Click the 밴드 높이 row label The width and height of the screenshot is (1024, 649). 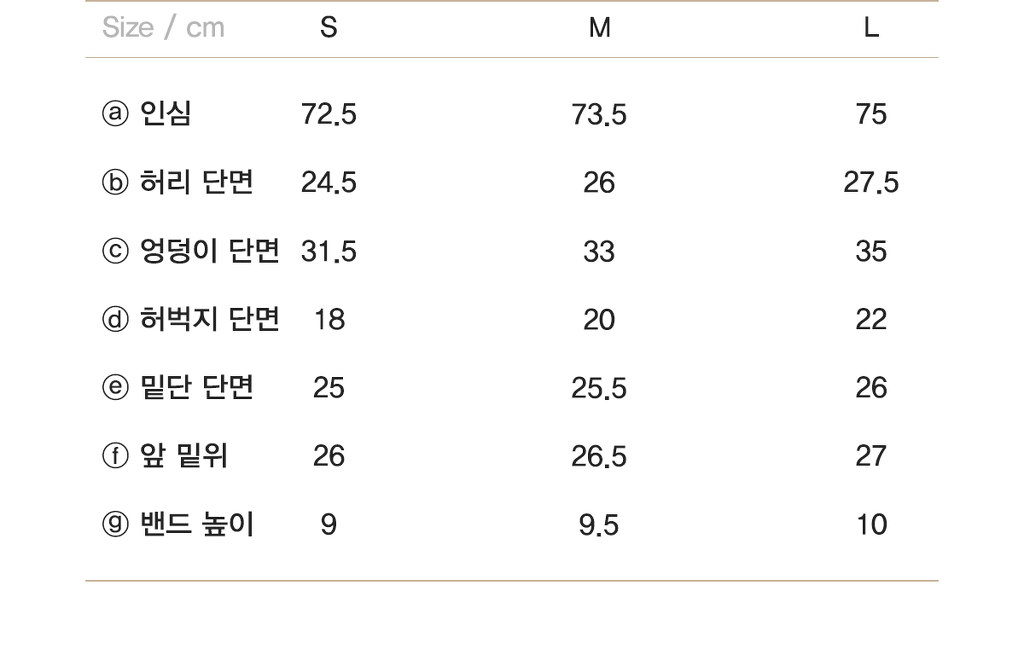click(197, 524)
